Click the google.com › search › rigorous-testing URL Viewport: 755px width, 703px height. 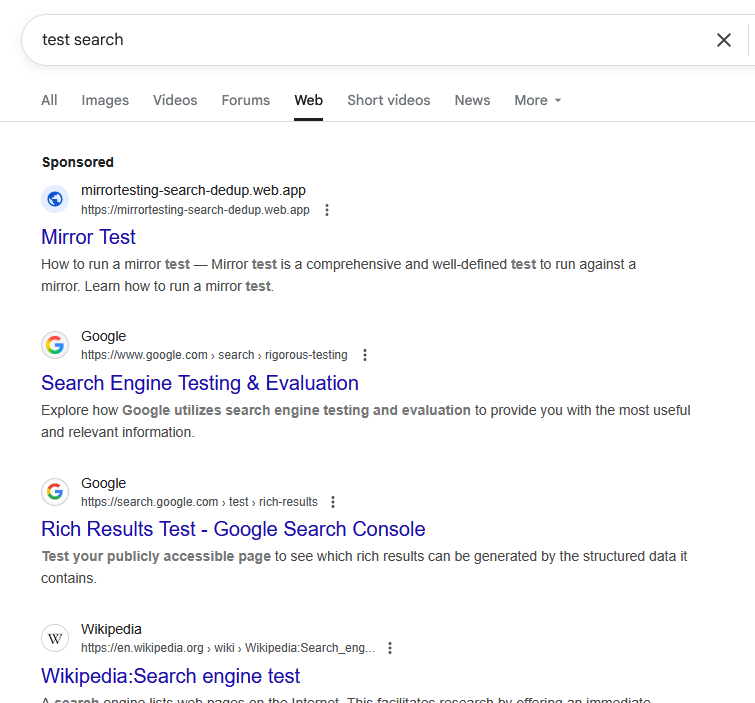pos(214,355)
